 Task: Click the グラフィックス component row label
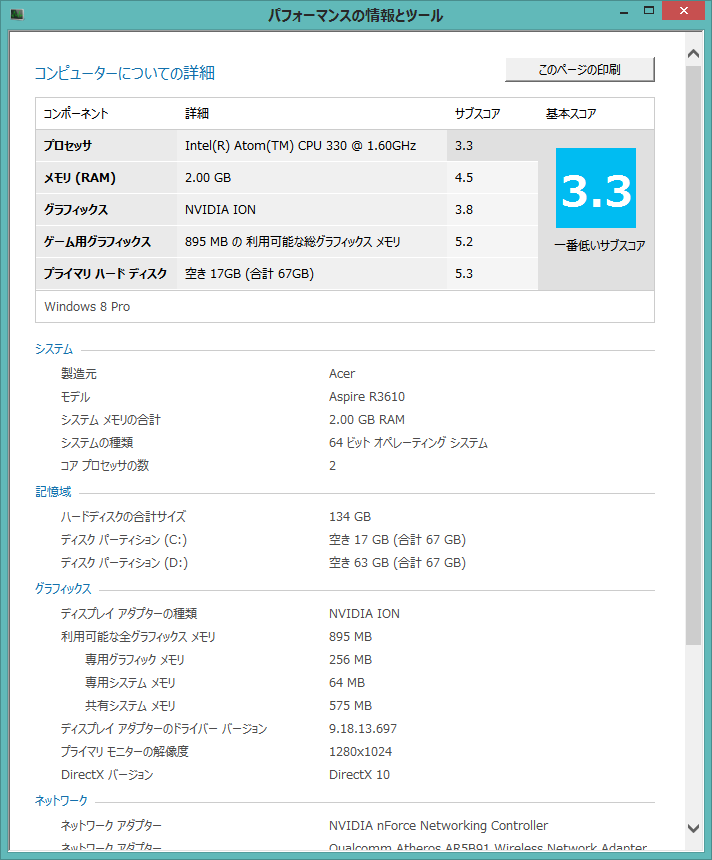(x=76, y=210)
